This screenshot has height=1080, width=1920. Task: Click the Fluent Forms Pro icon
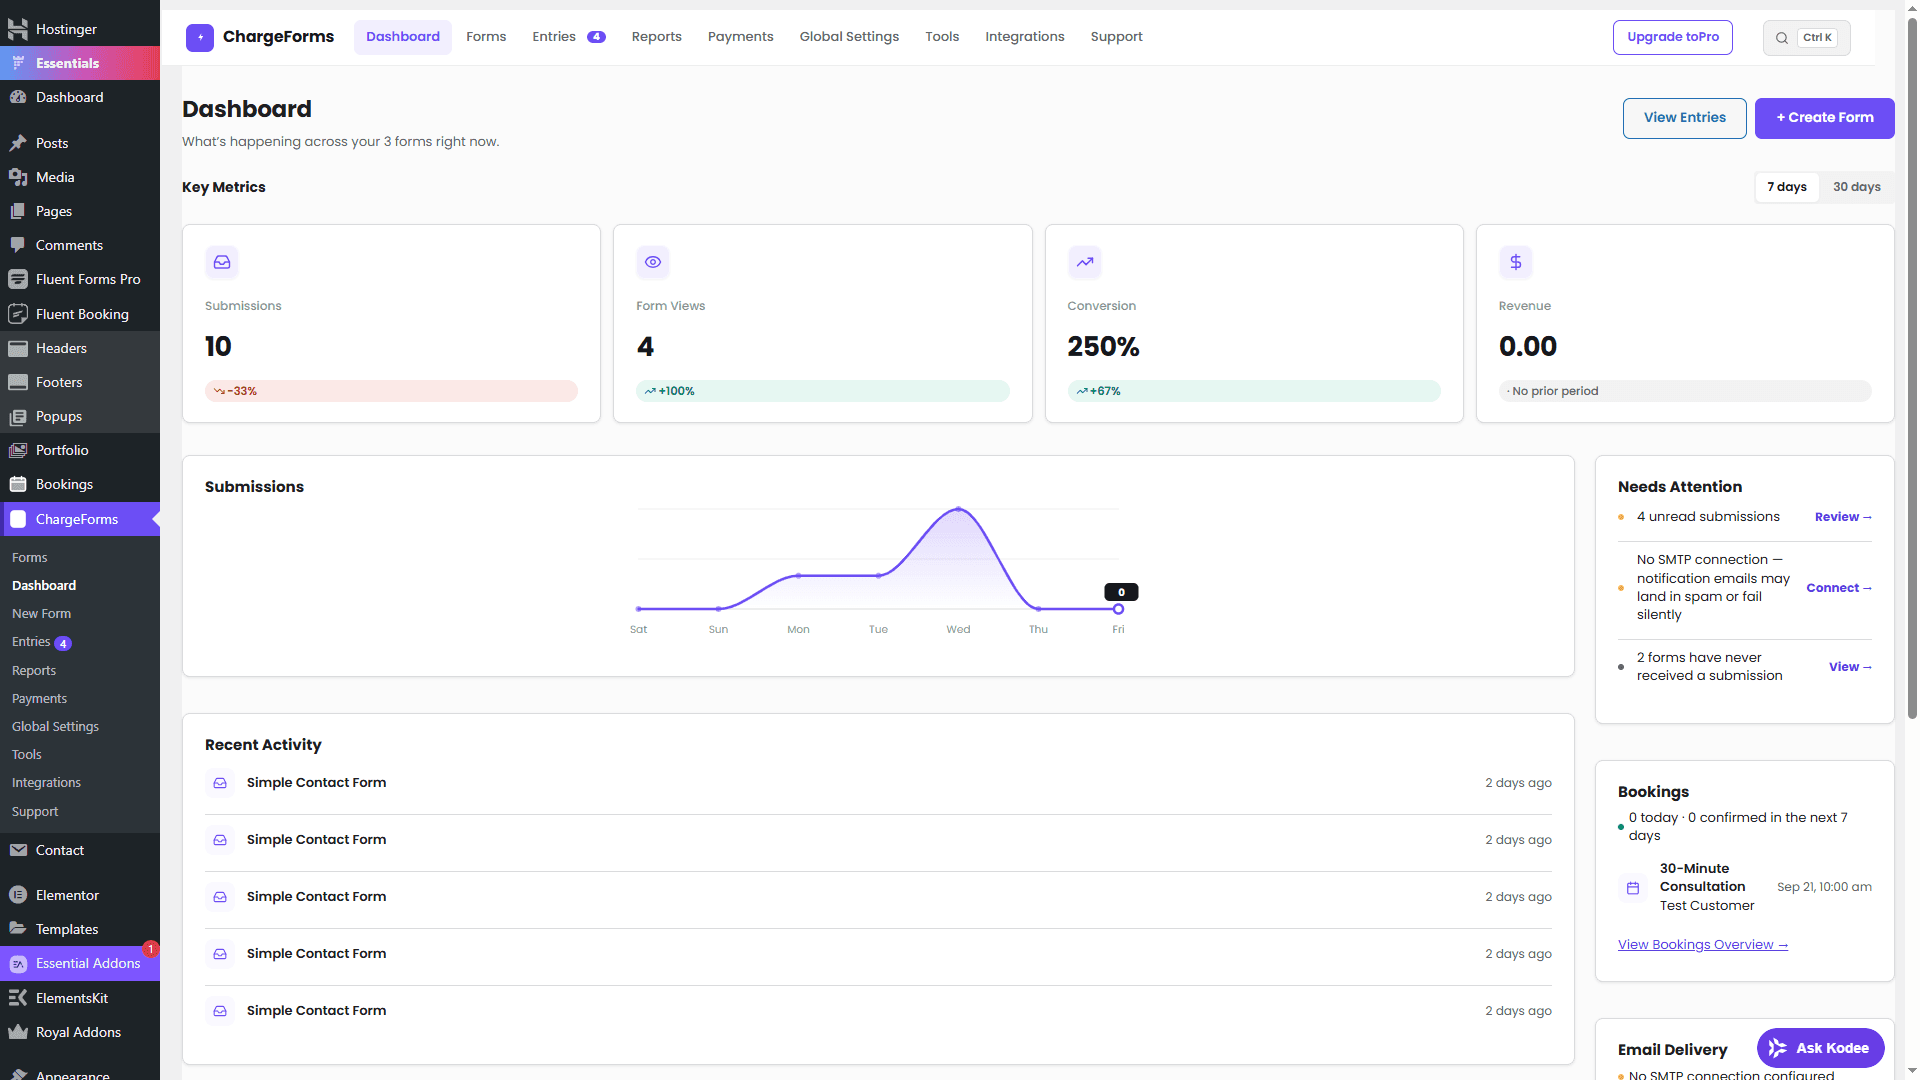tap(18, 279)
